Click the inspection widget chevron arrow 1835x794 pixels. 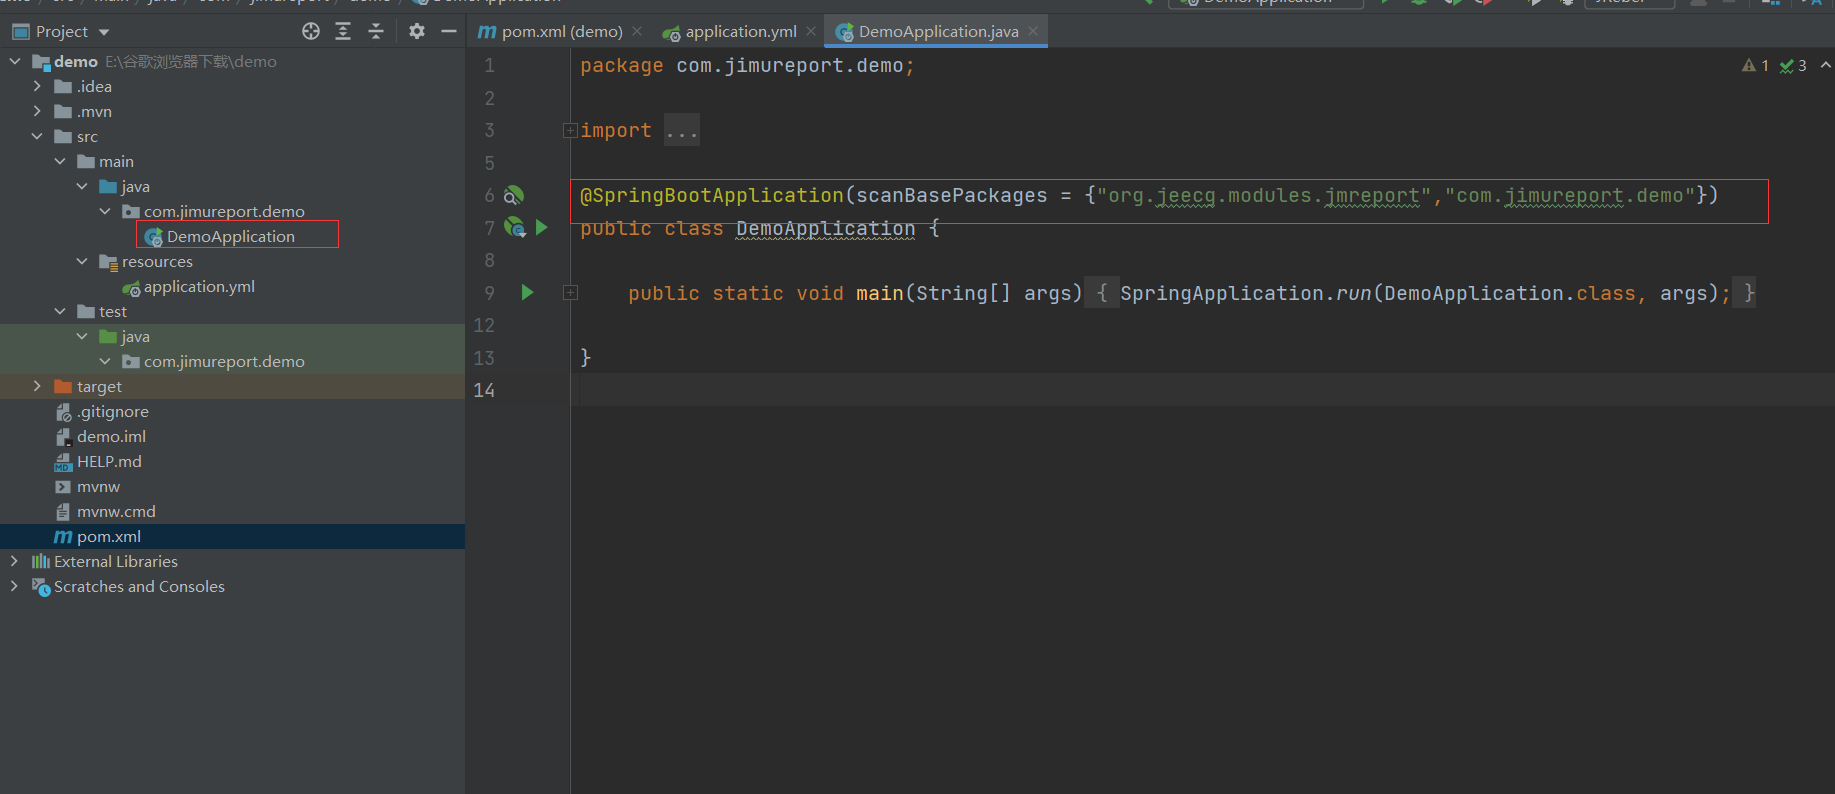click(1825, 66)
